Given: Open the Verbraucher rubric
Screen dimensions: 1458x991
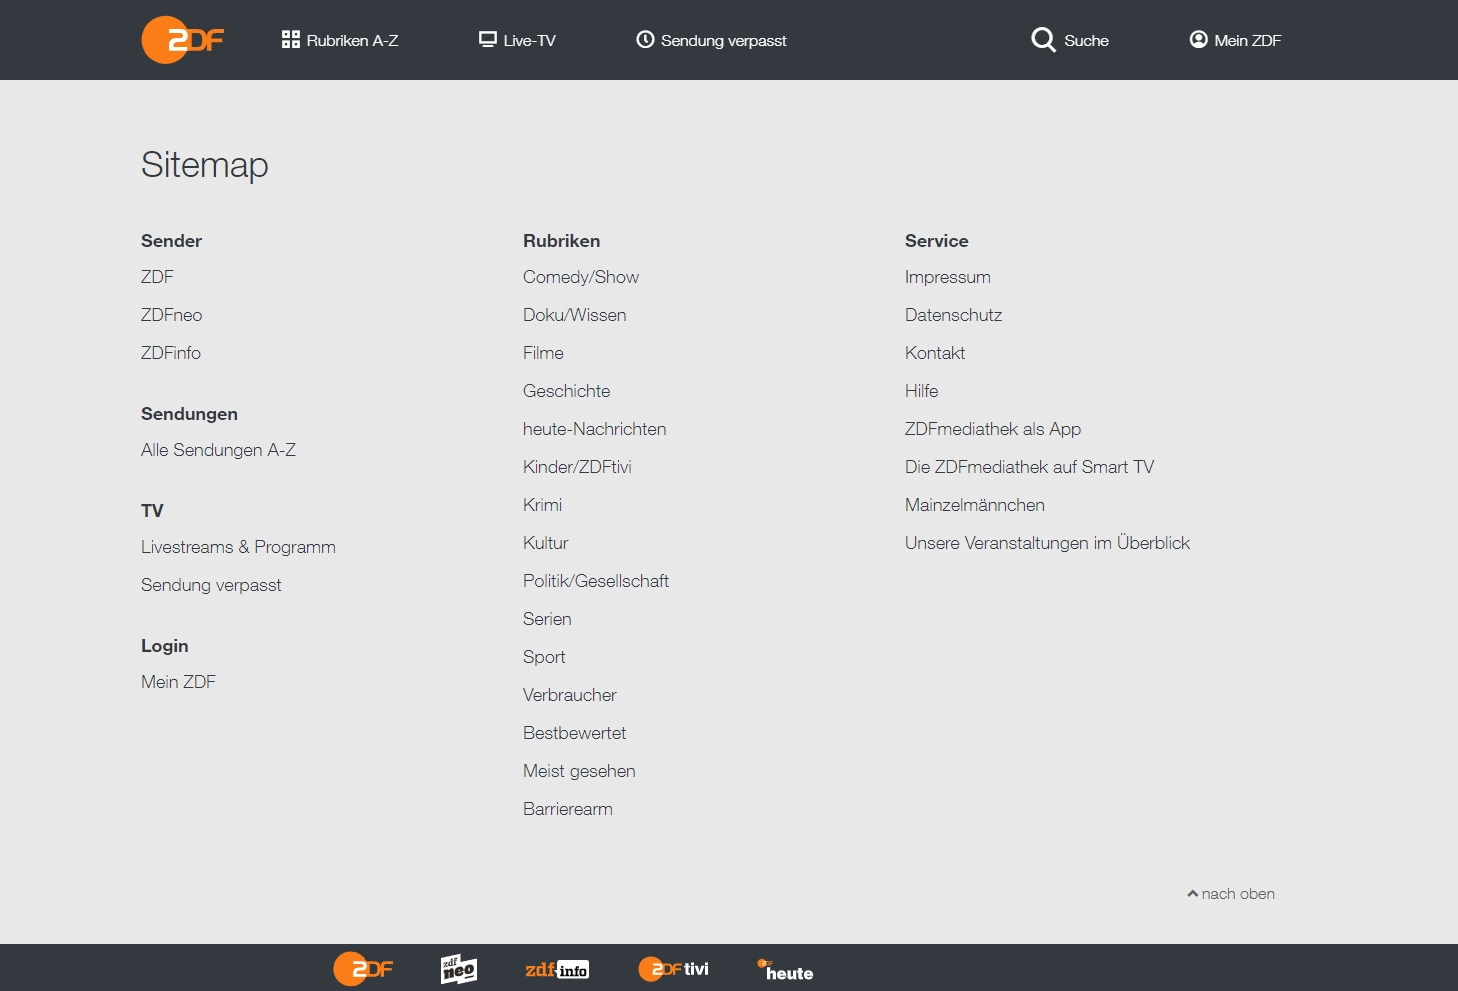Looking at the screenshot, I should point(570,695).
